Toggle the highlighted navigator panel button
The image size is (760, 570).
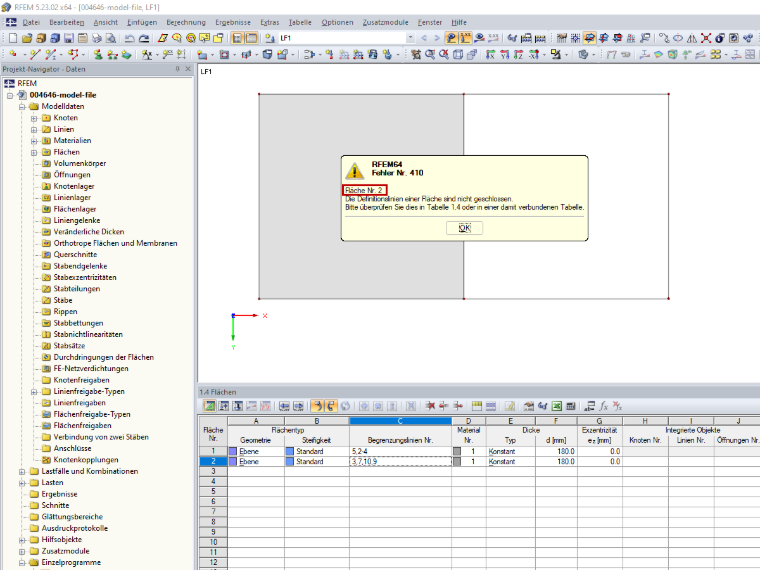tap(237, 38)
